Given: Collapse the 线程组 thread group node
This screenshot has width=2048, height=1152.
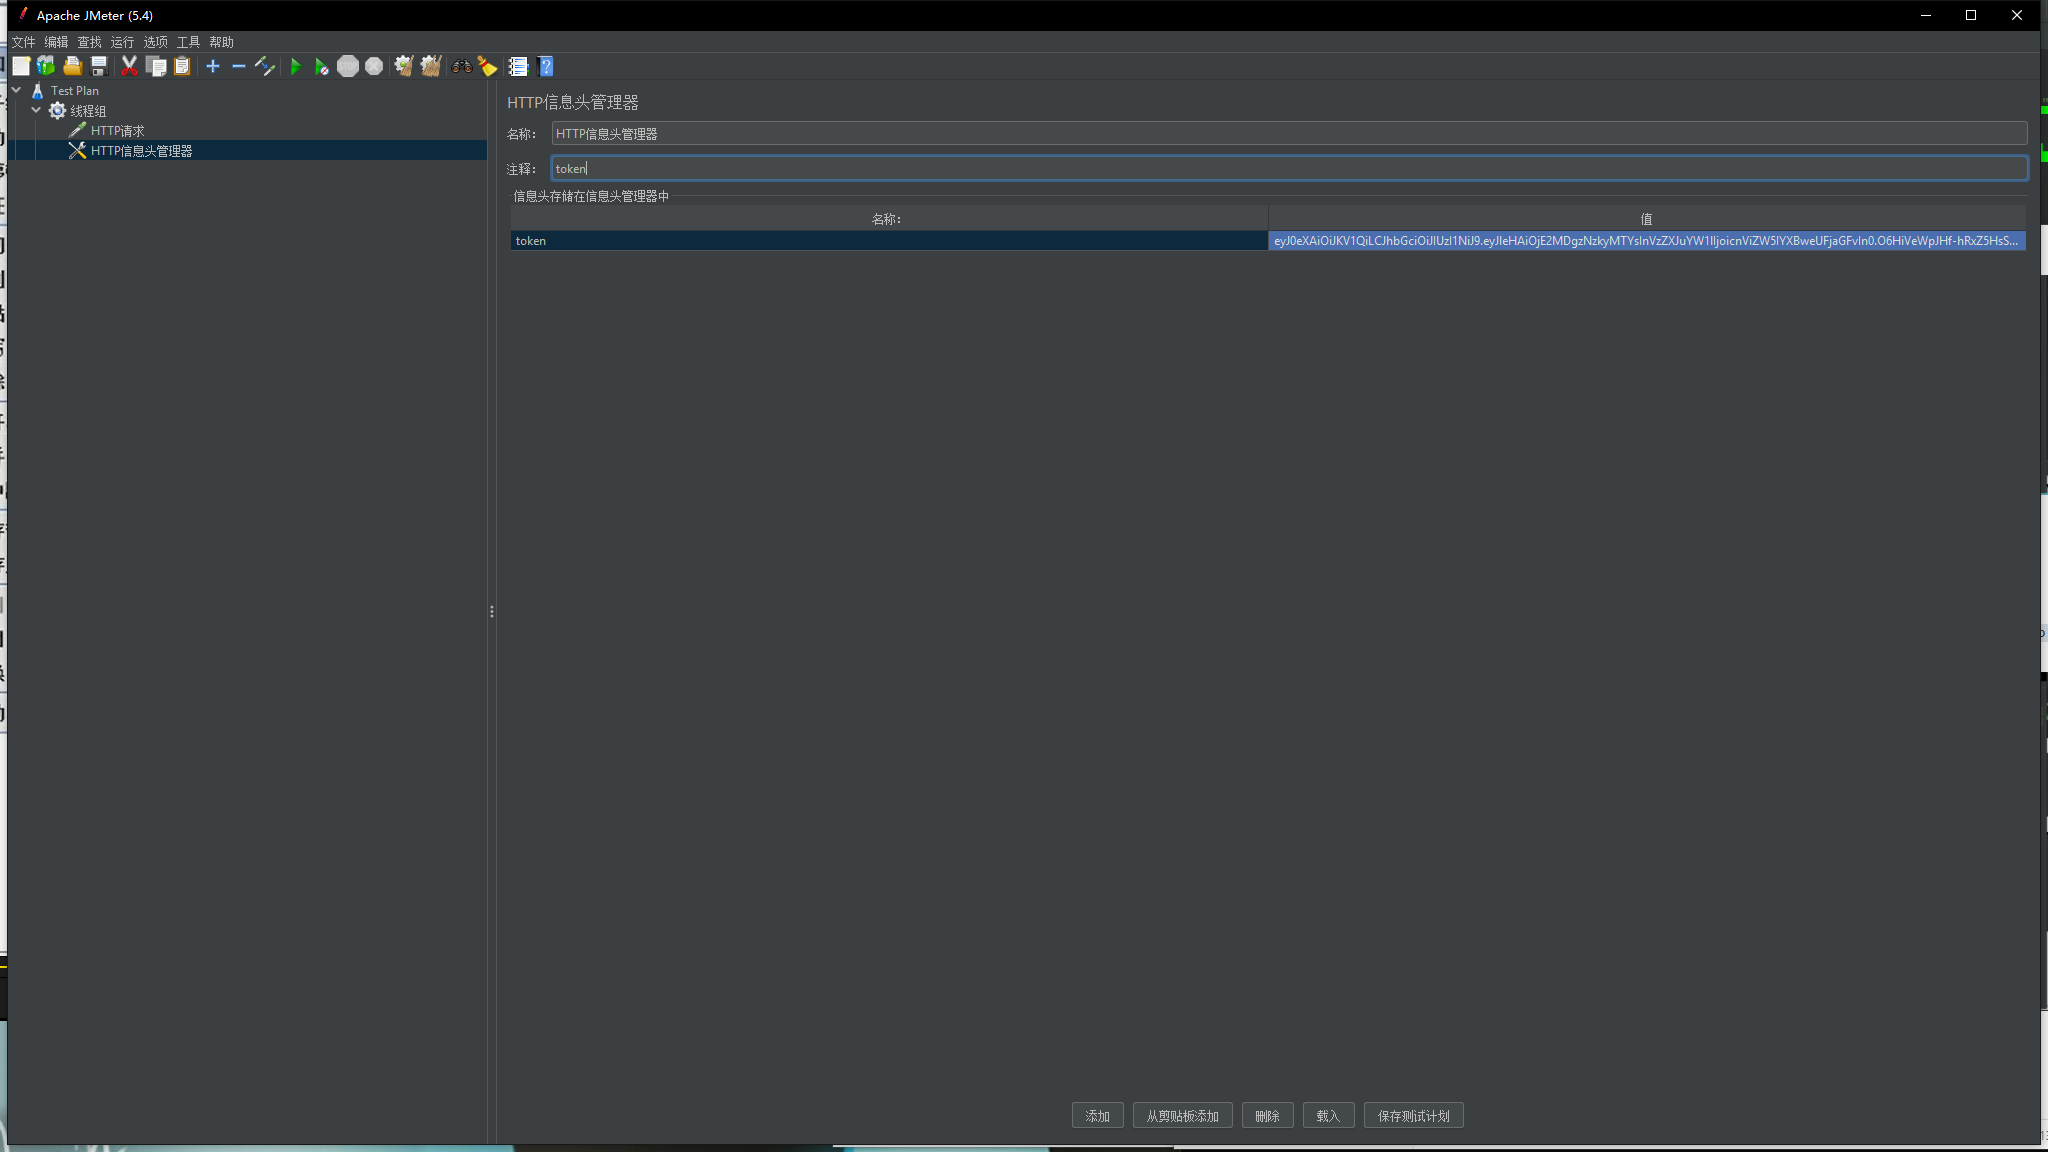Looking at the screenshot, I should (36, 110).
